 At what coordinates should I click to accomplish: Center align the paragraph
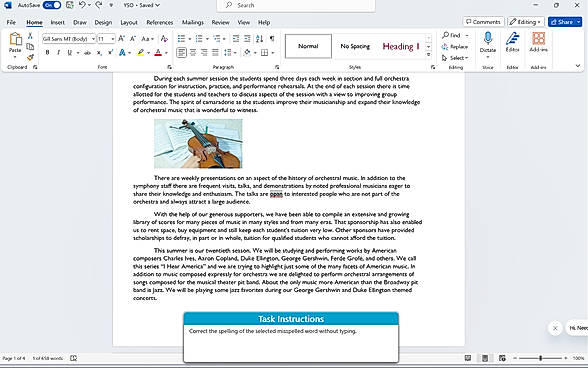(193, 53)
